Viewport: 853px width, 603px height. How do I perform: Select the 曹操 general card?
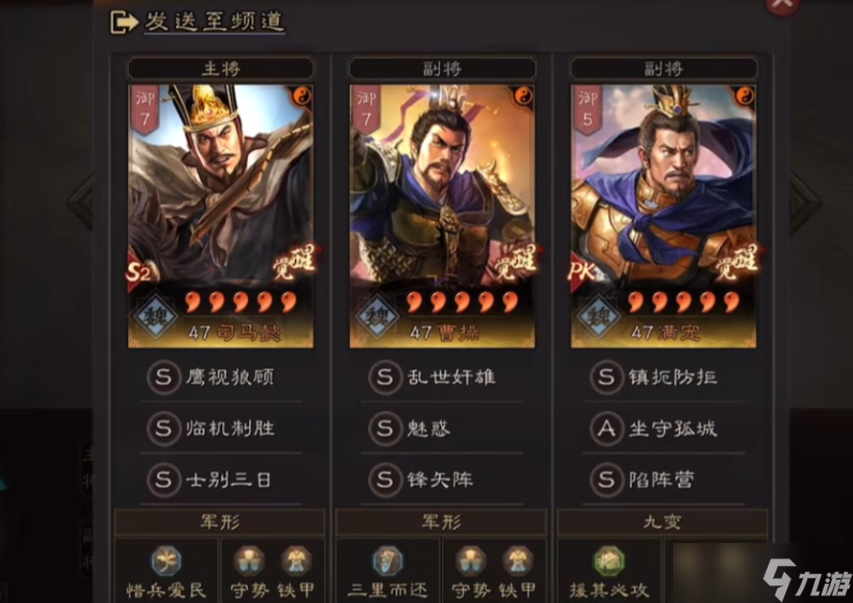click(x=442, y=216)
